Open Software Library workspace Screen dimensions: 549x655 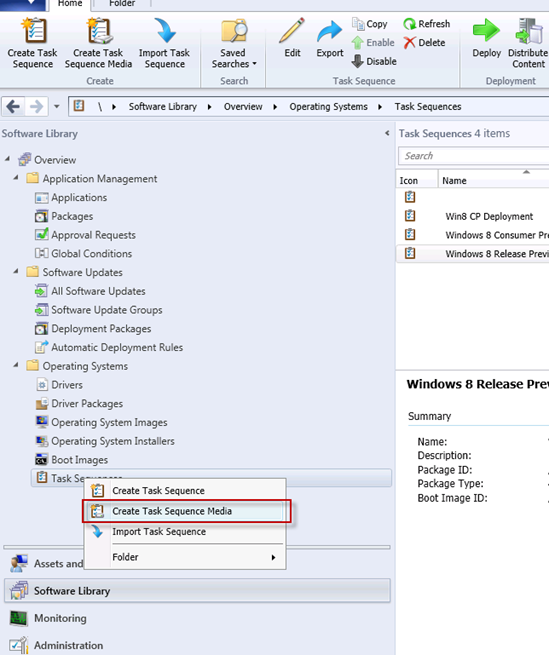(197, 591)
